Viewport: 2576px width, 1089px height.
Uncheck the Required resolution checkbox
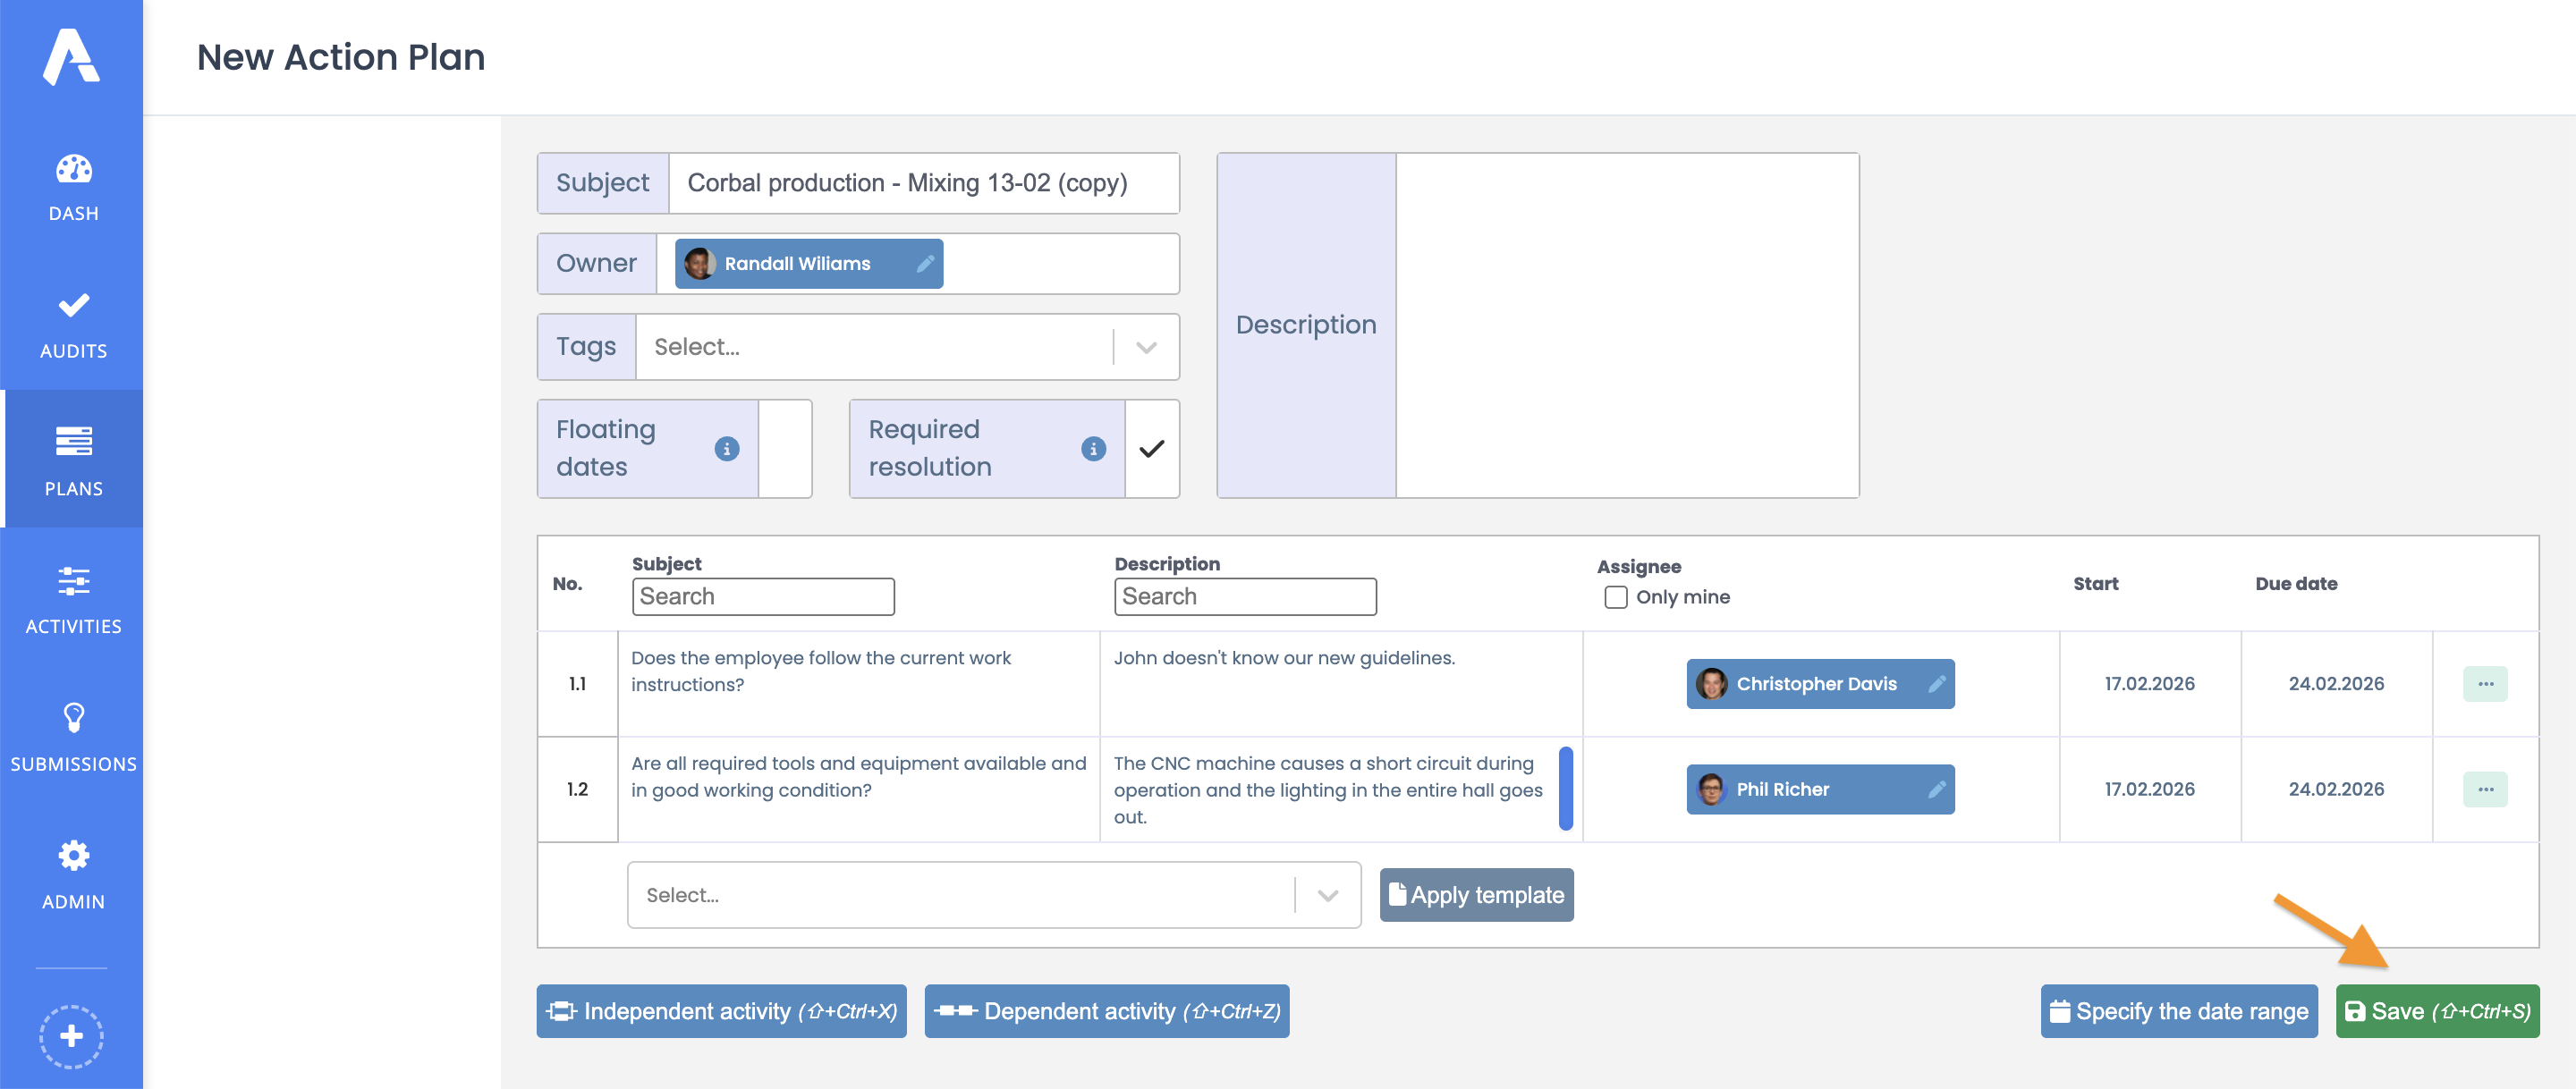(x=1152, y=449)
